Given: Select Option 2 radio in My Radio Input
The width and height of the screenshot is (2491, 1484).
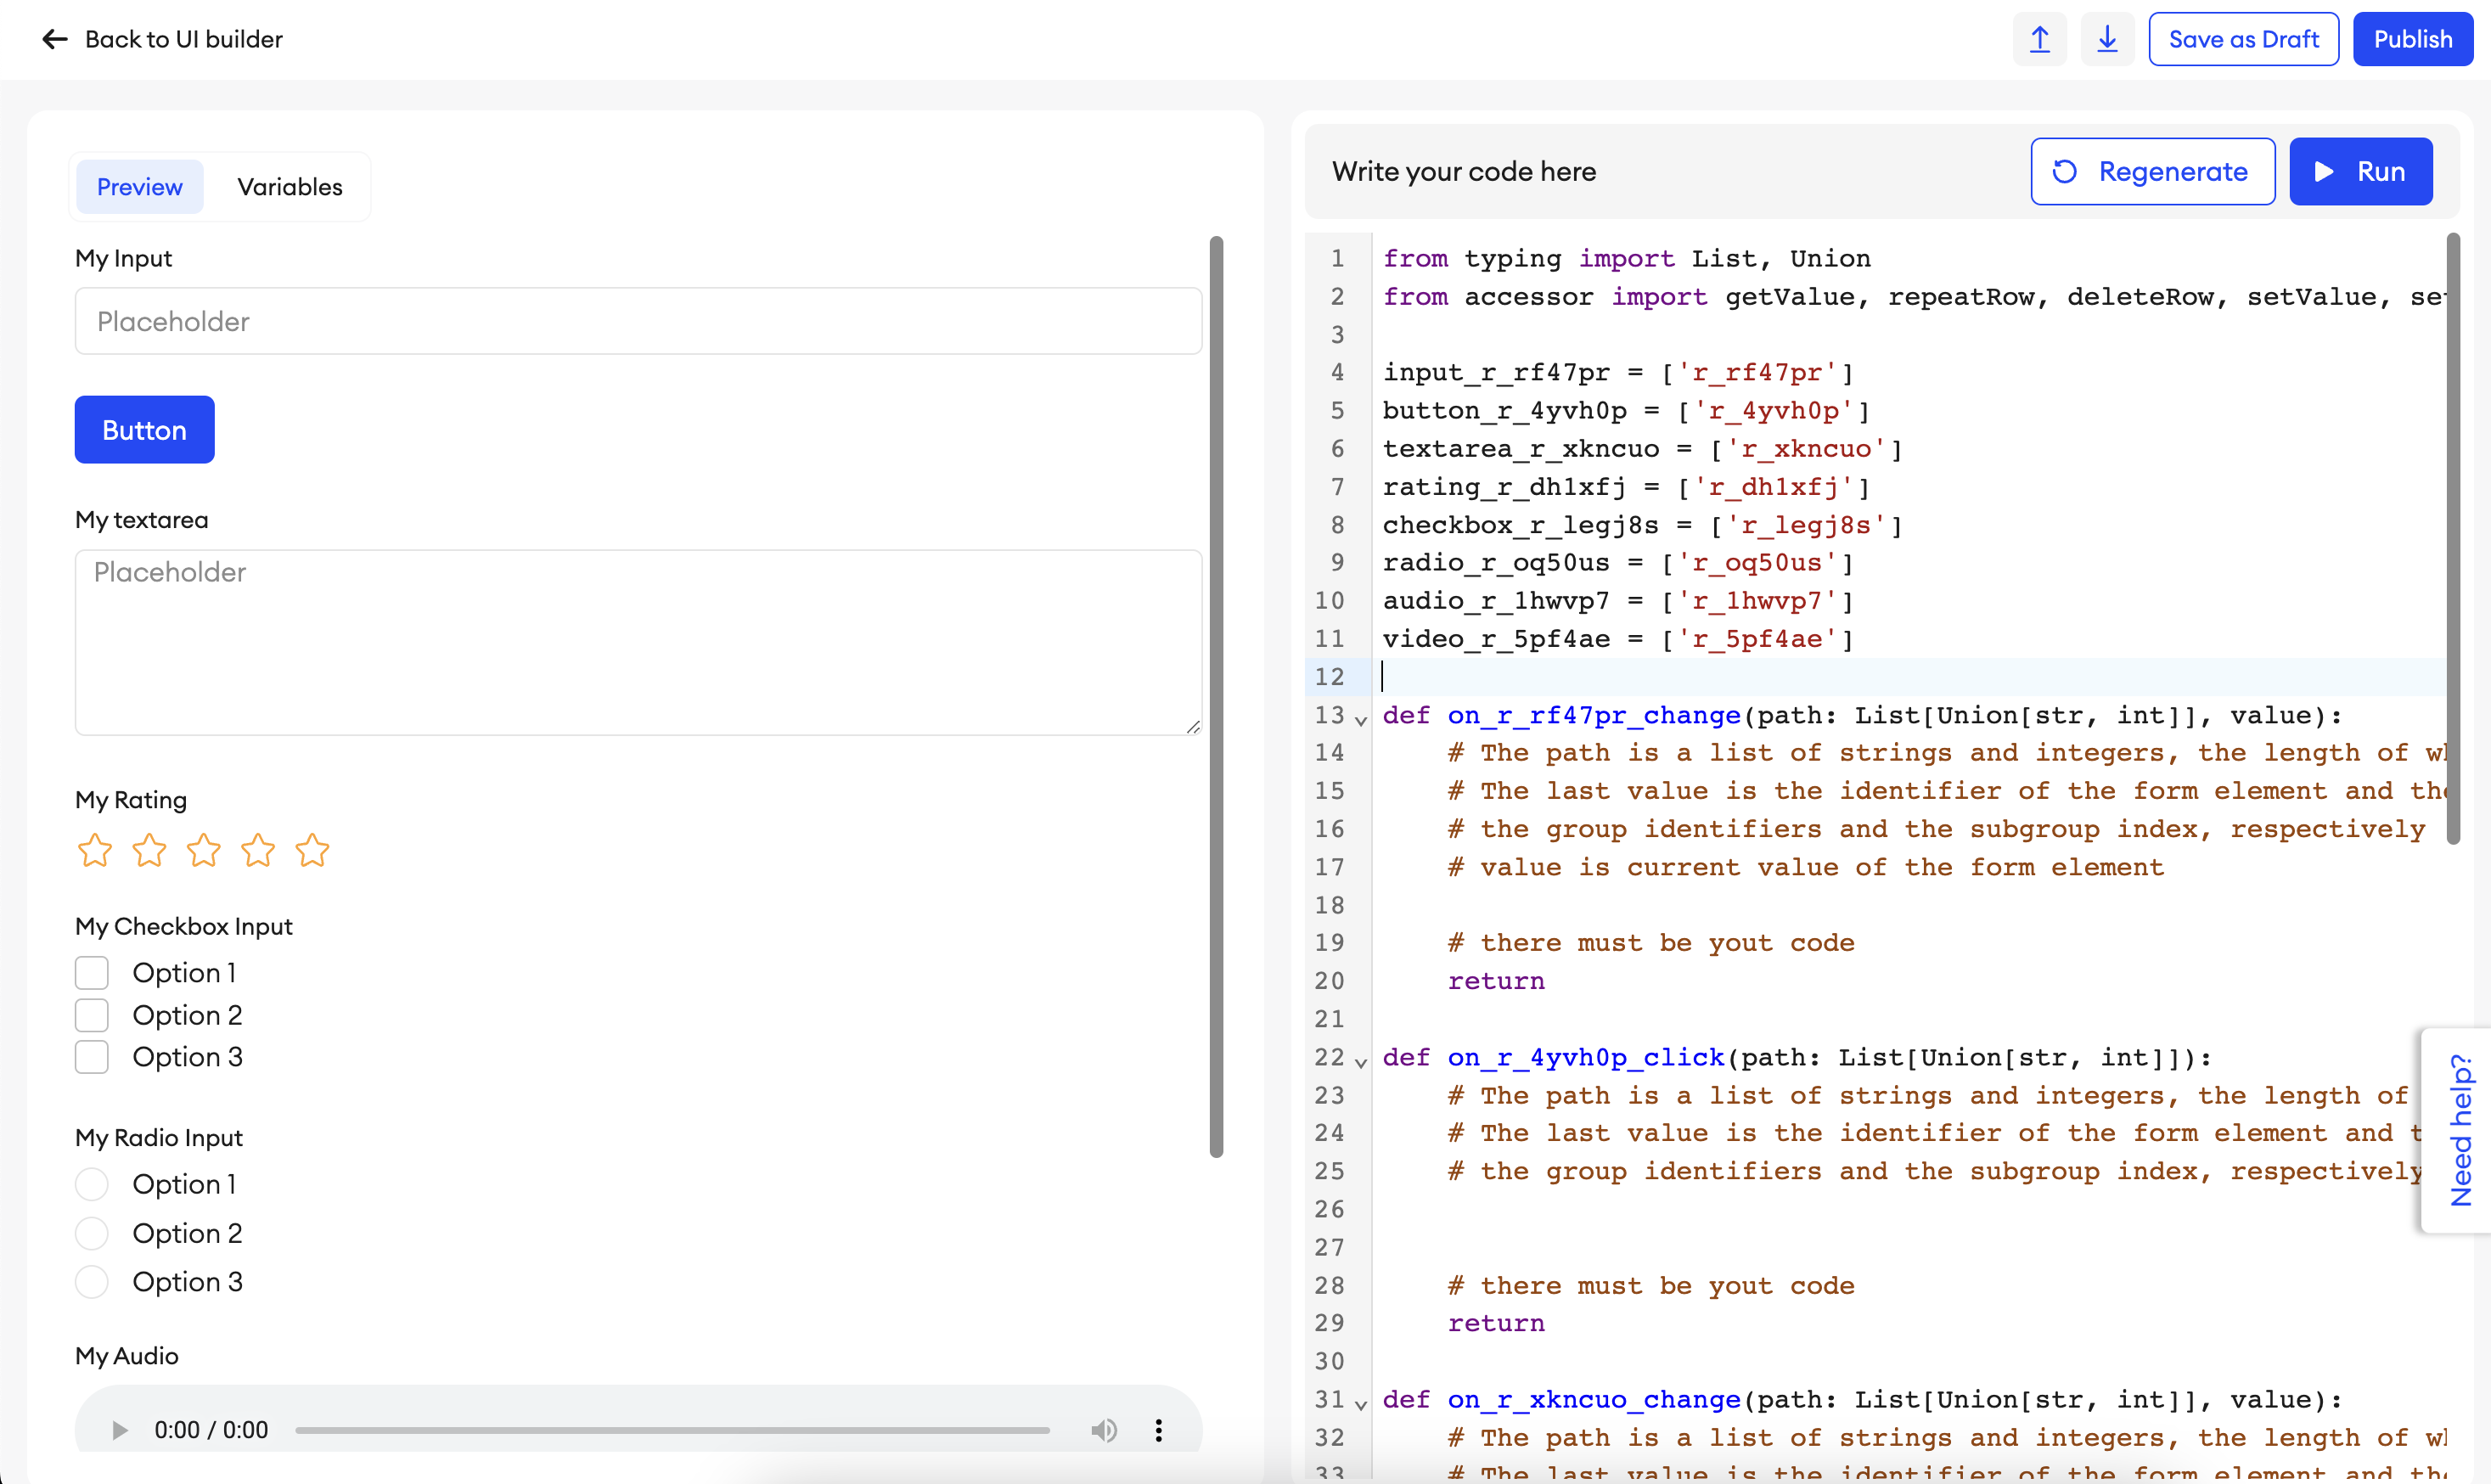Looking at the screenshot, I should click(92, 1233).
